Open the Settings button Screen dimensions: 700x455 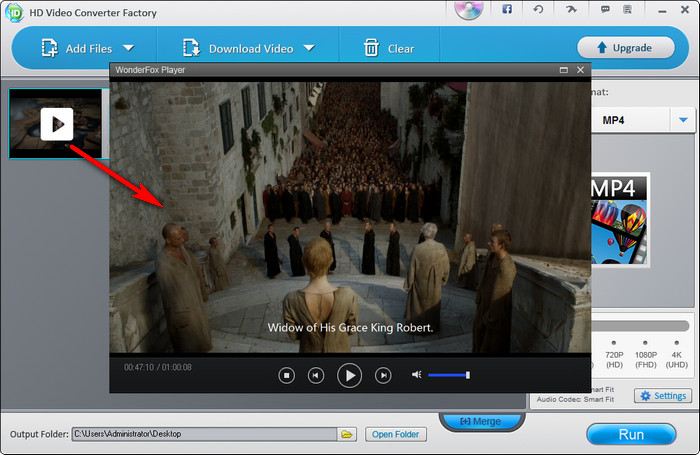663,396
